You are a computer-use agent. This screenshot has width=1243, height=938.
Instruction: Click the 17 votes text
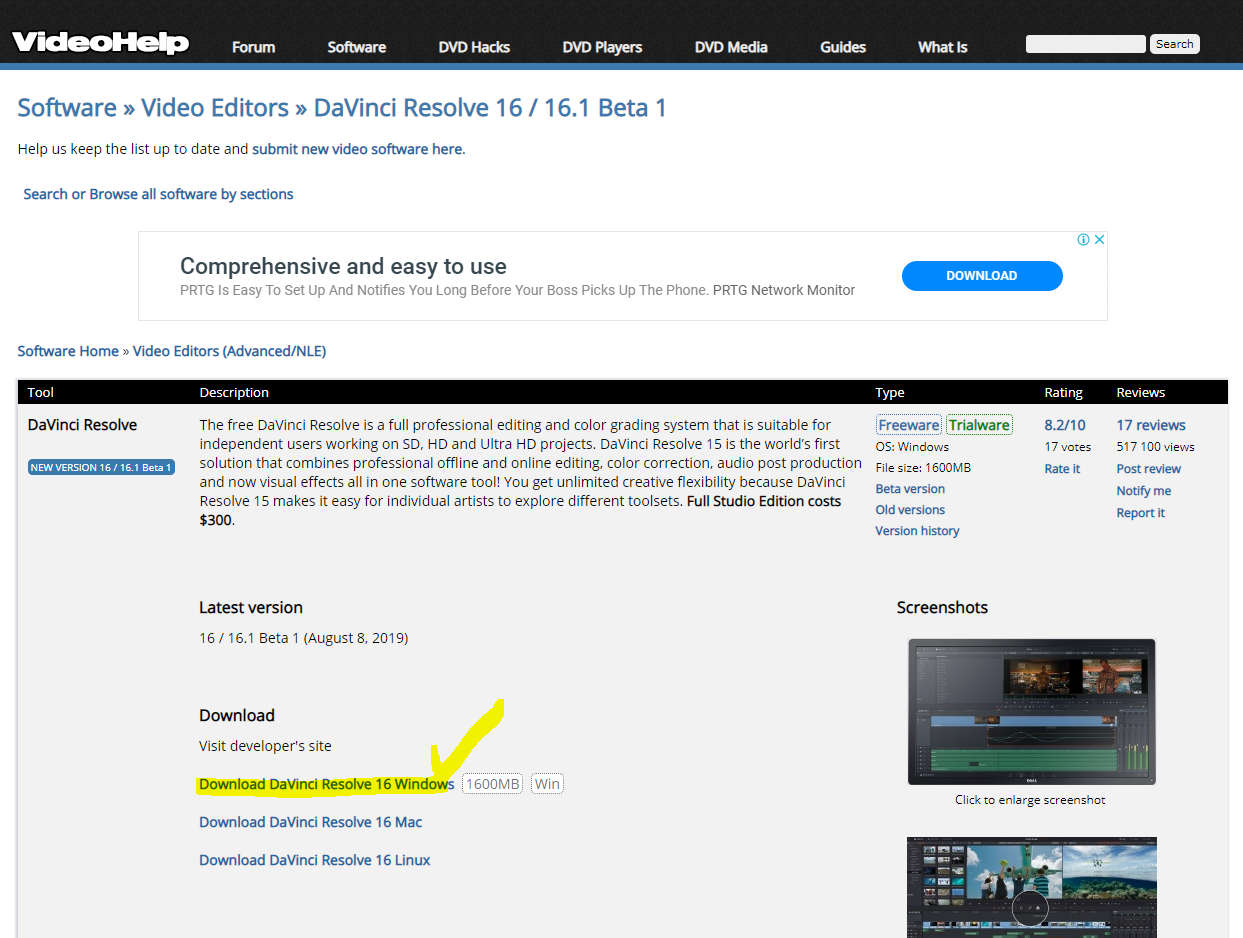point(1068,447)
